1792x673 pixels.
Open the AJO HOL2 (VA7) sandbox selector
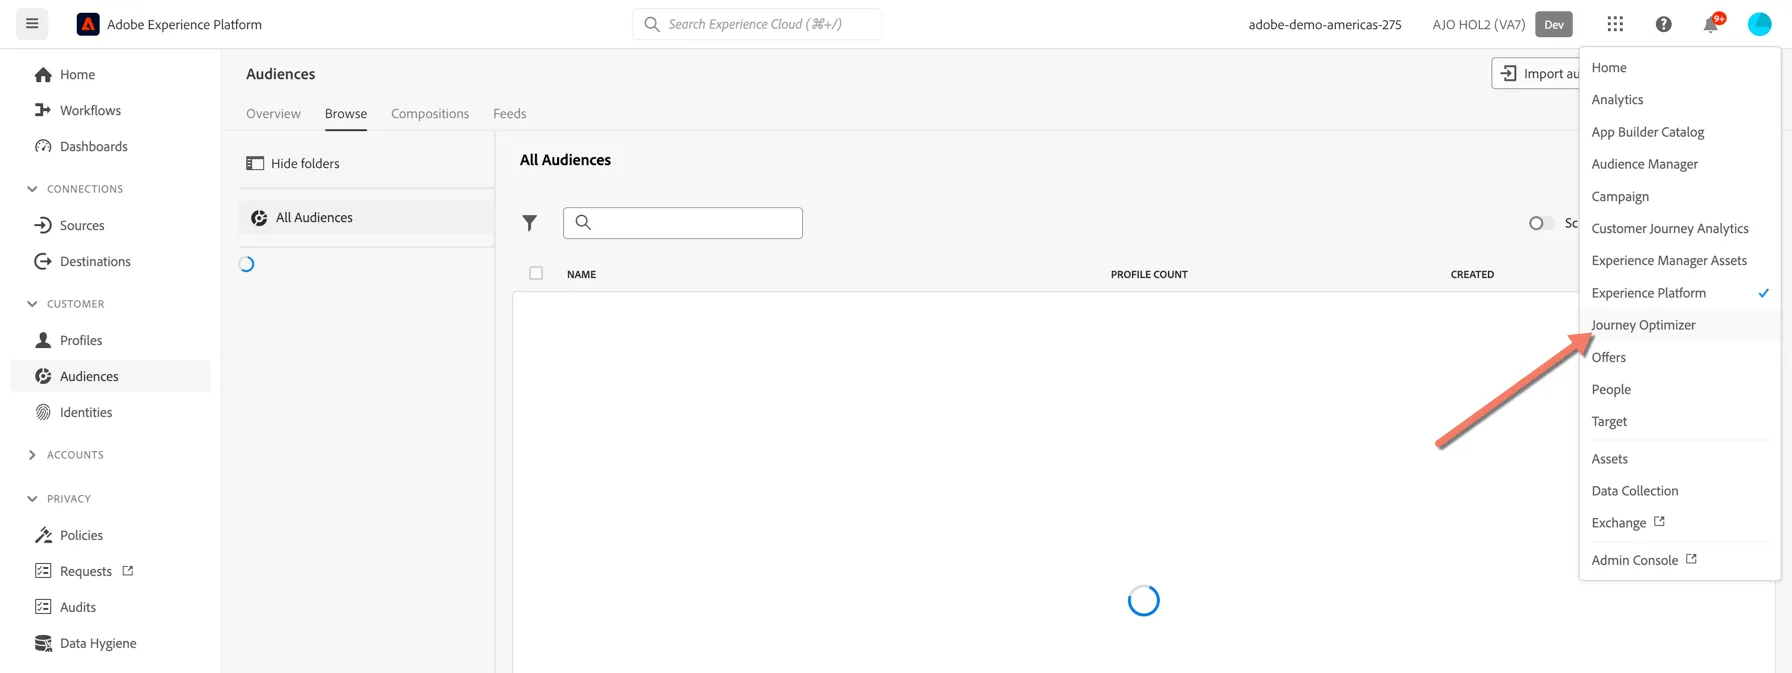click(1479, 24)
